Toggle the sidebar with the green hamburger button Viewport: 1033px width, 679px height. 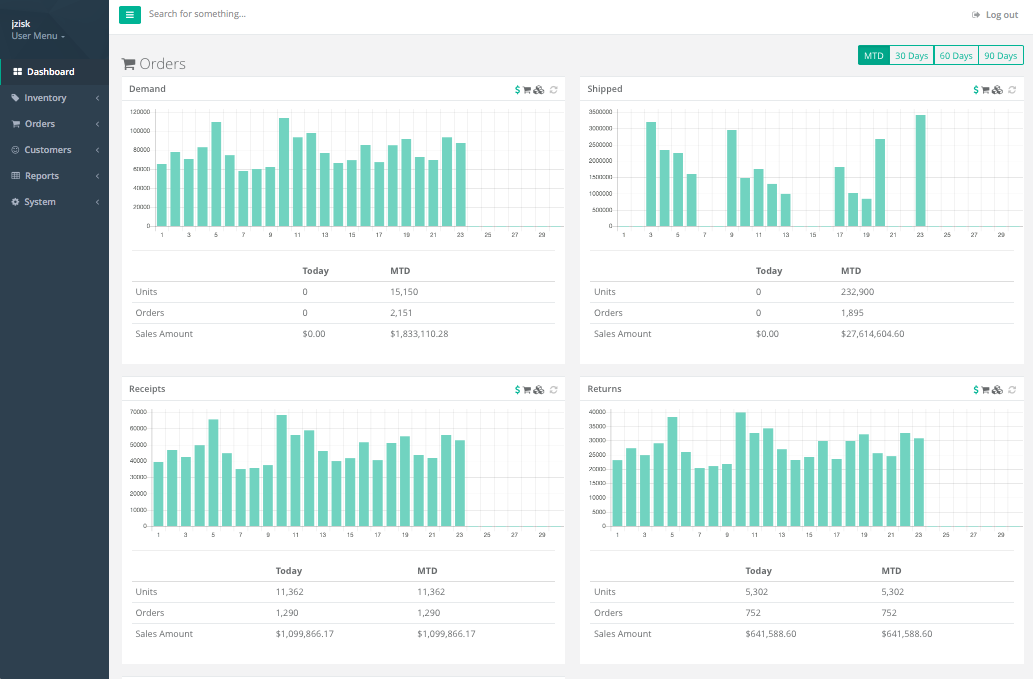(130, 14)
